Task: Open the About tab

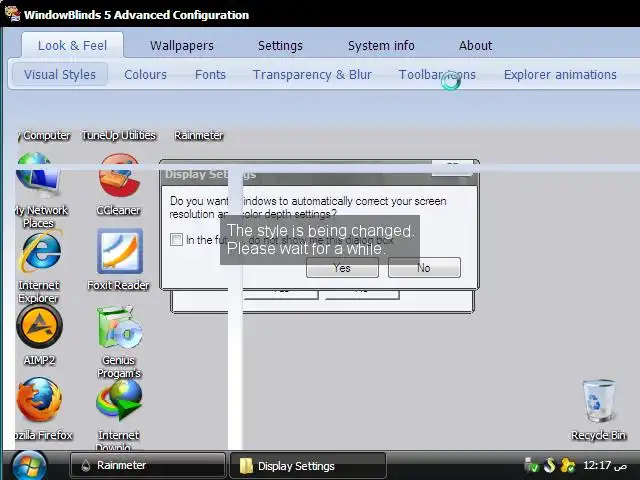Action: coord(476,45)
